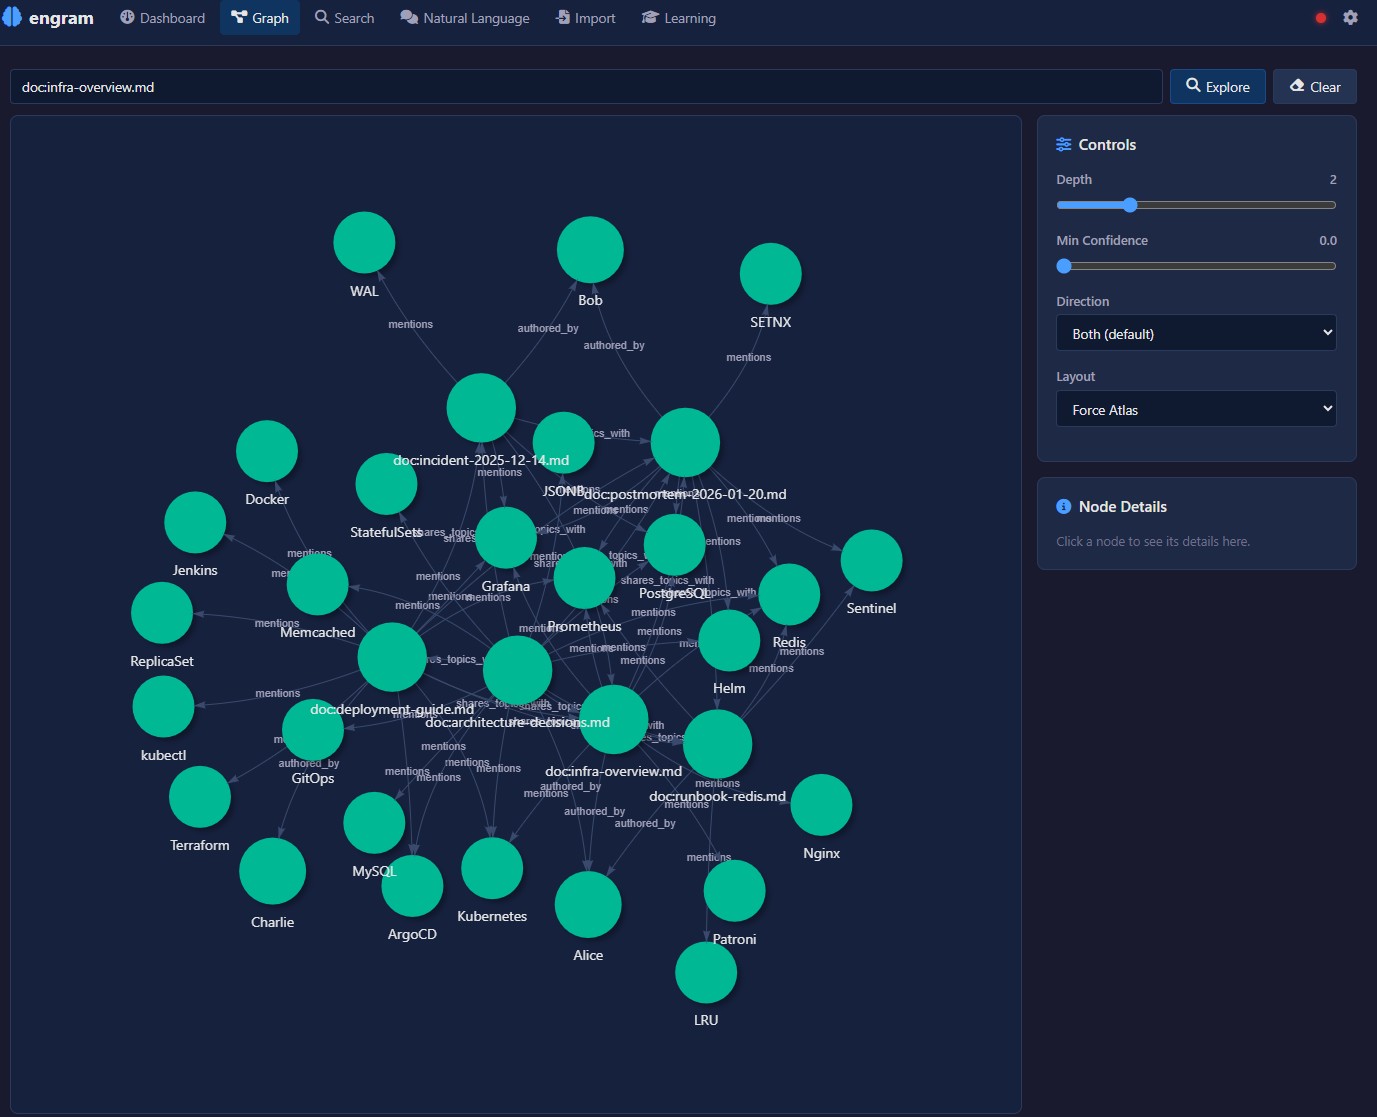Click the graduation cap icon on Learning
The image size is (1377, 1117).
(x=651, y=17)
